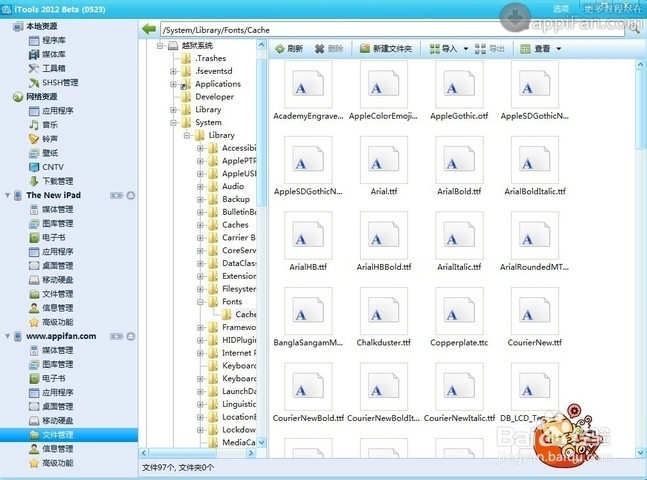Collapse The New iPad device section
This screenshot has width=647, height=480.
(x=7, y=195)
